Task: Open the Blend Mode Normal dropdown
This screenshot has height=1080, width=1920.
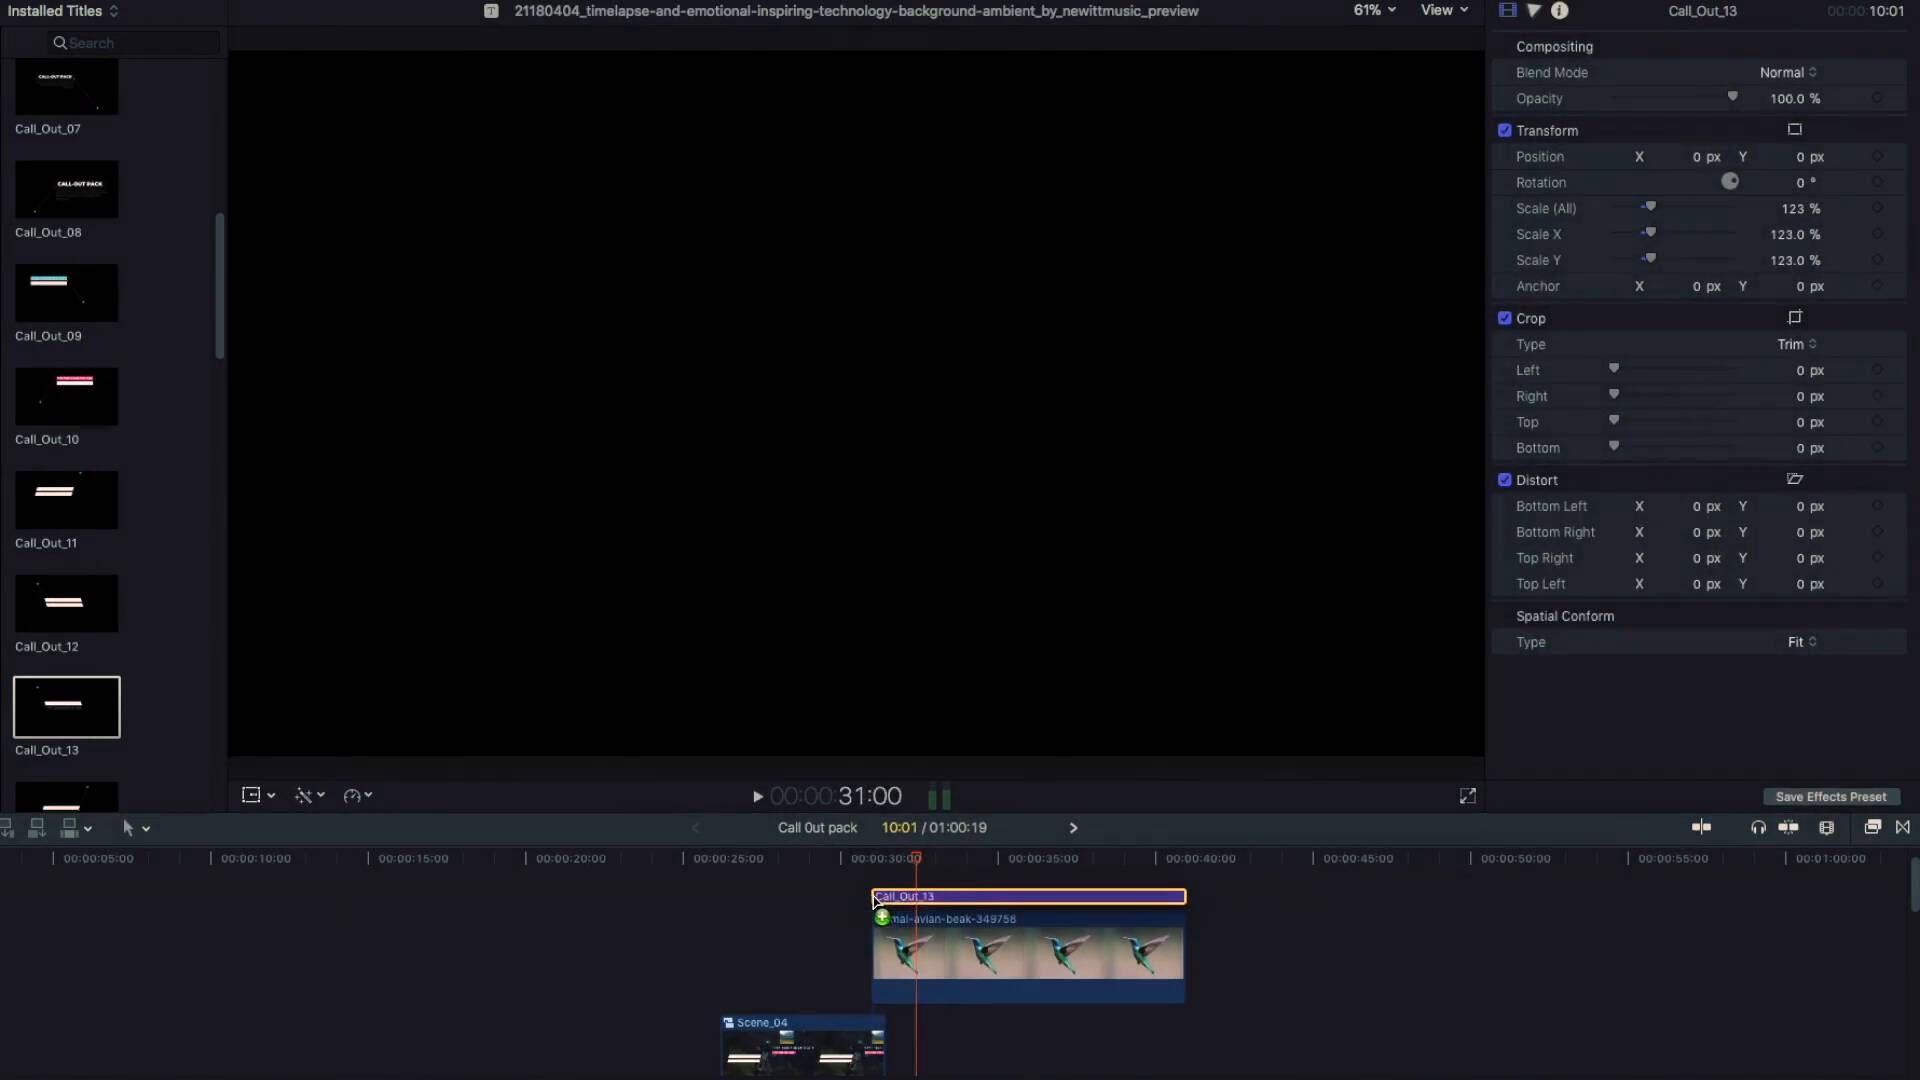Action: coord(1788,73)
